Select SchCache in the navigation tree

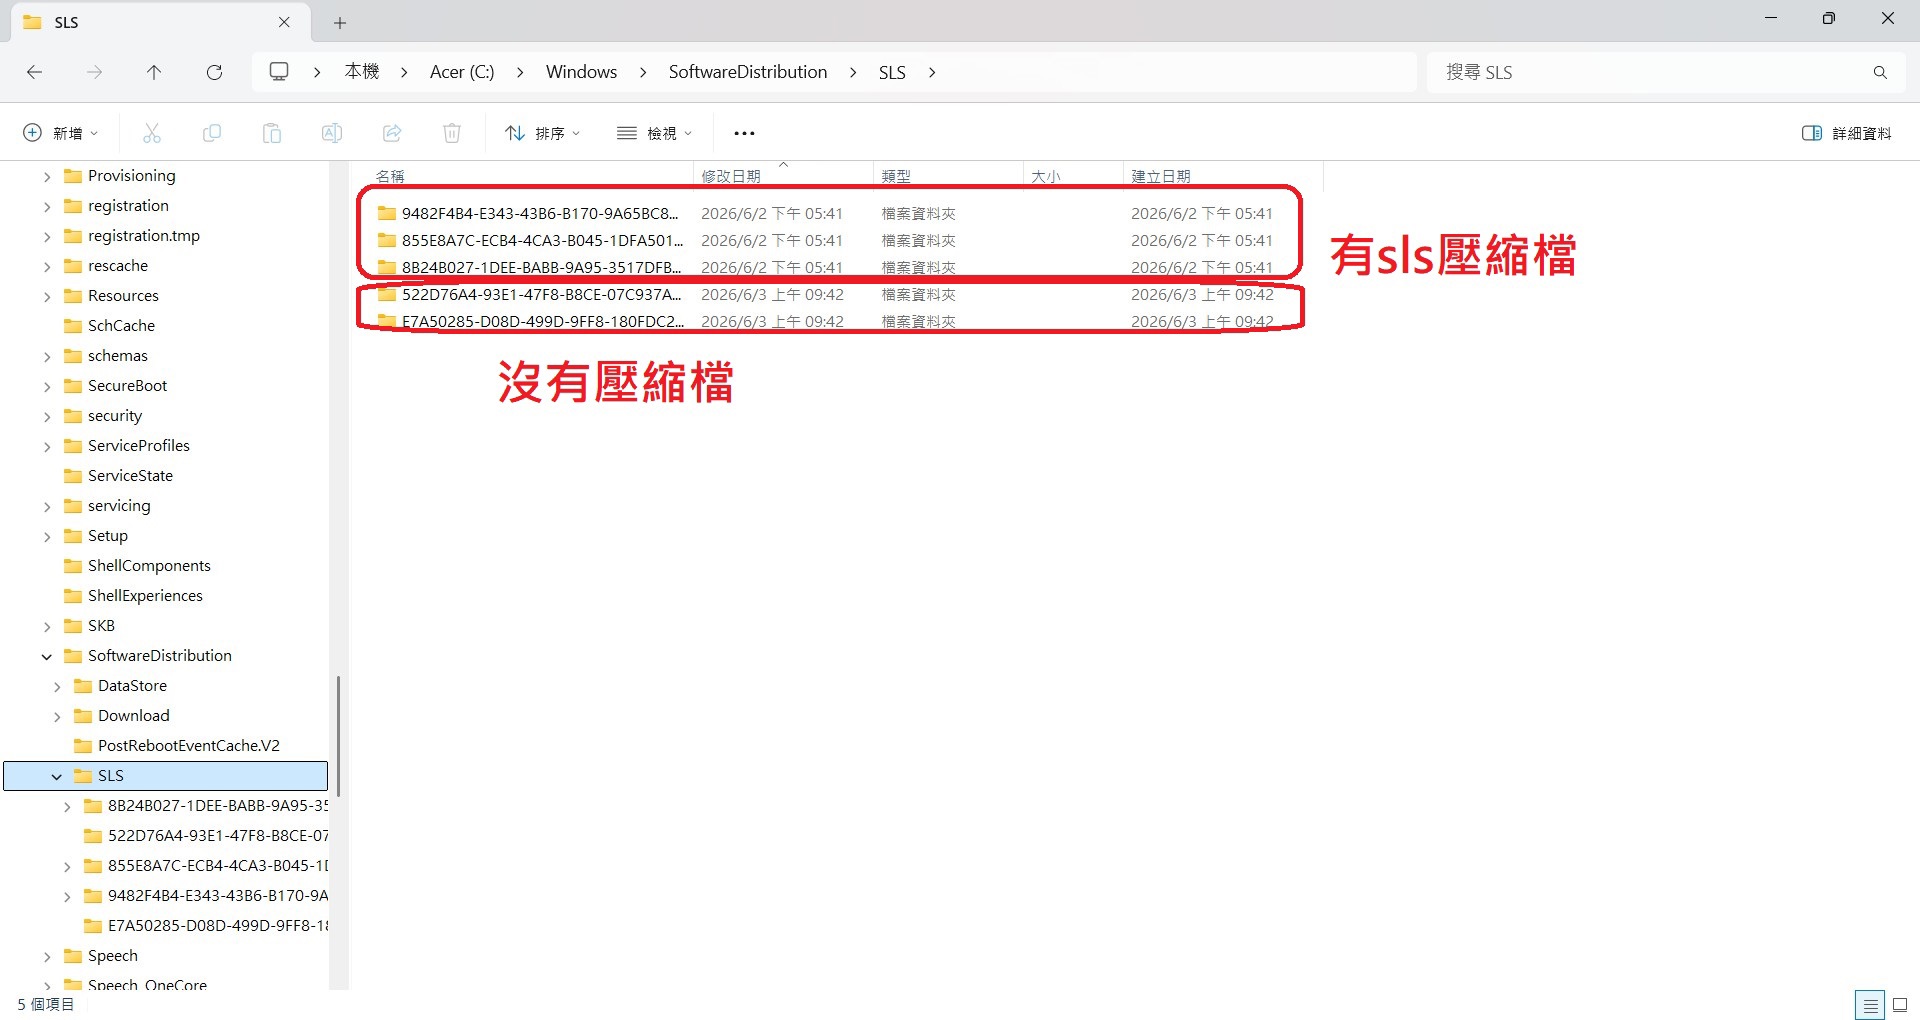click(121, 325)
